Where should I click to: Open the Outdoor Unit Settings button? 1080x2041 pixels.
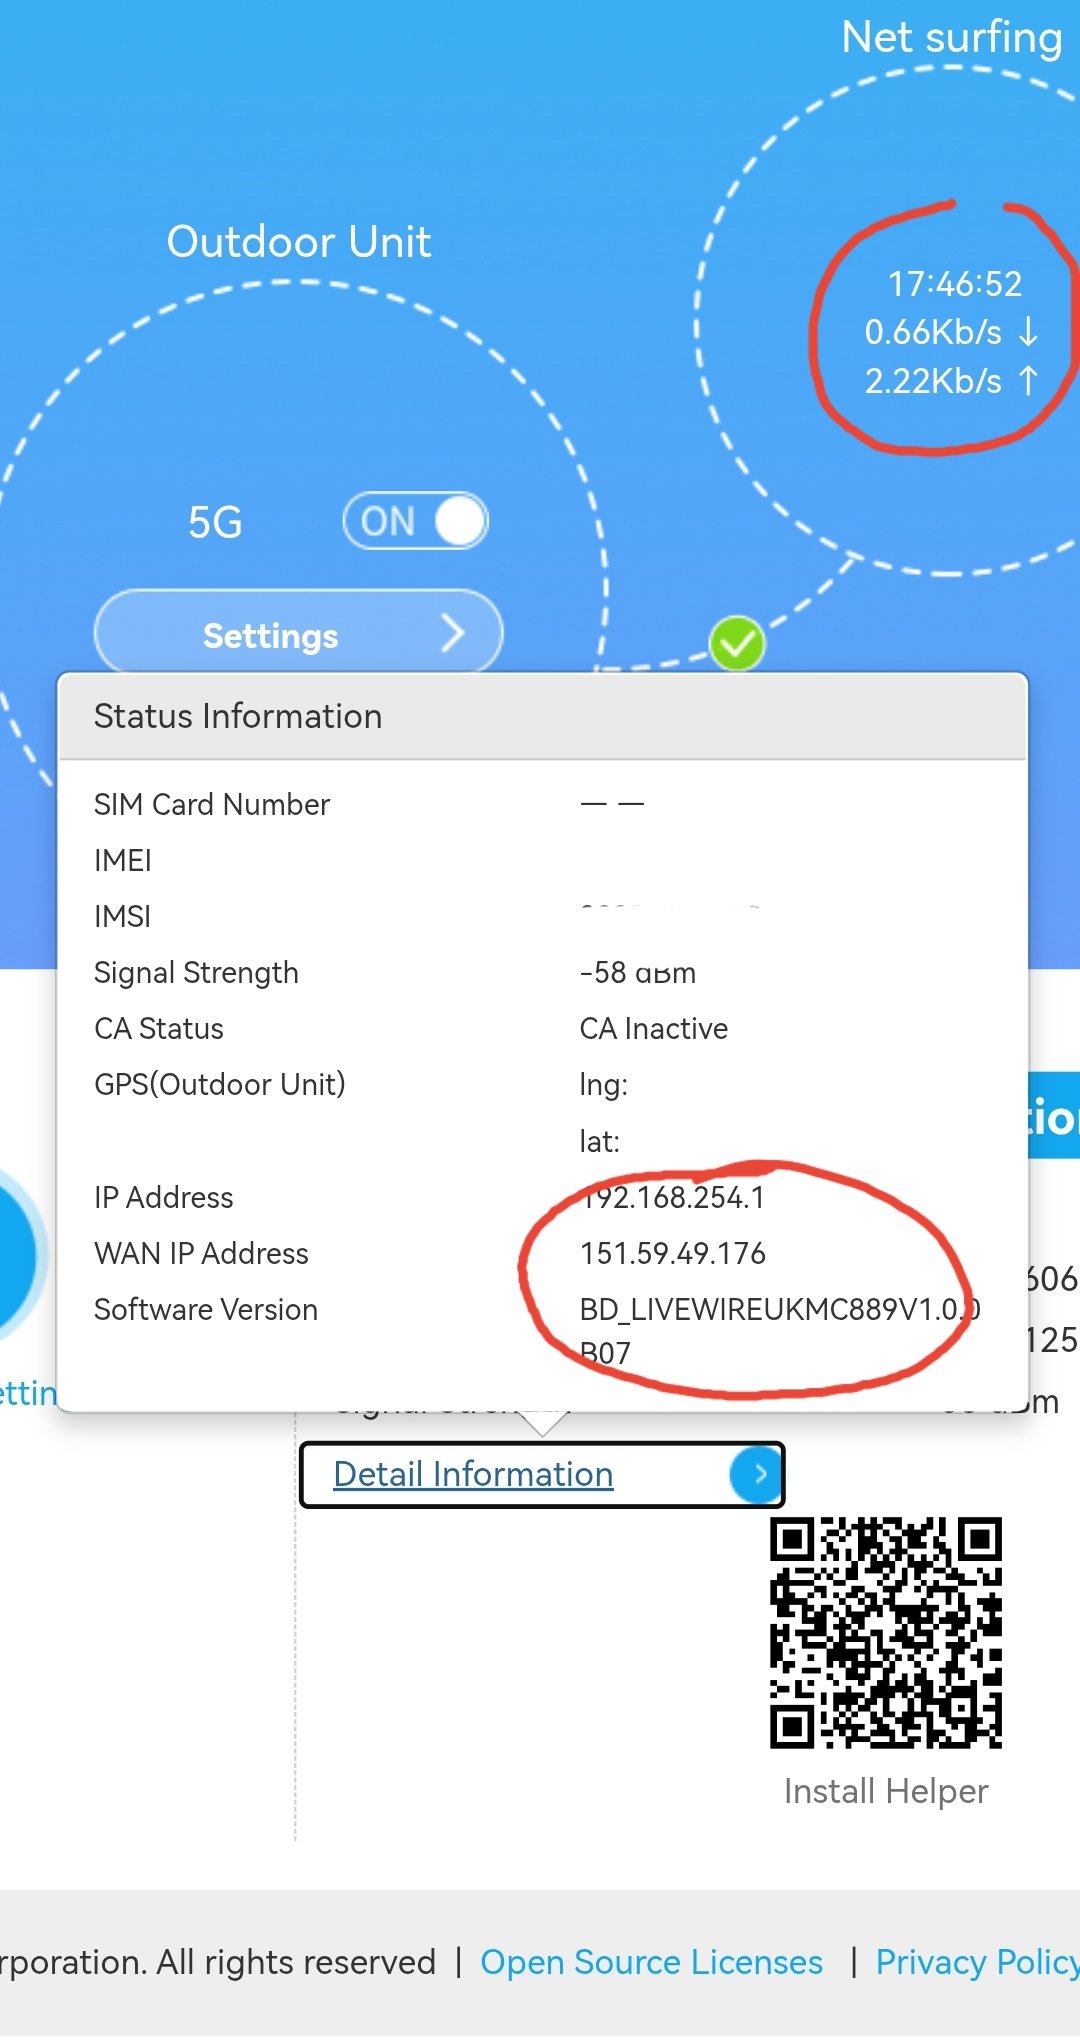point(298,634)
